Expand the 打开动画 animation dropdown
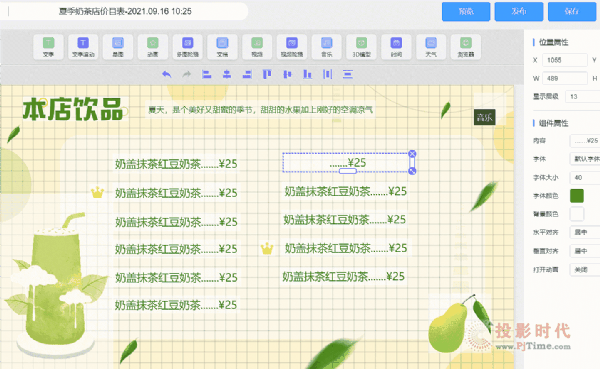This screenshot has width=600, height=369. click(x=585, y=269)
